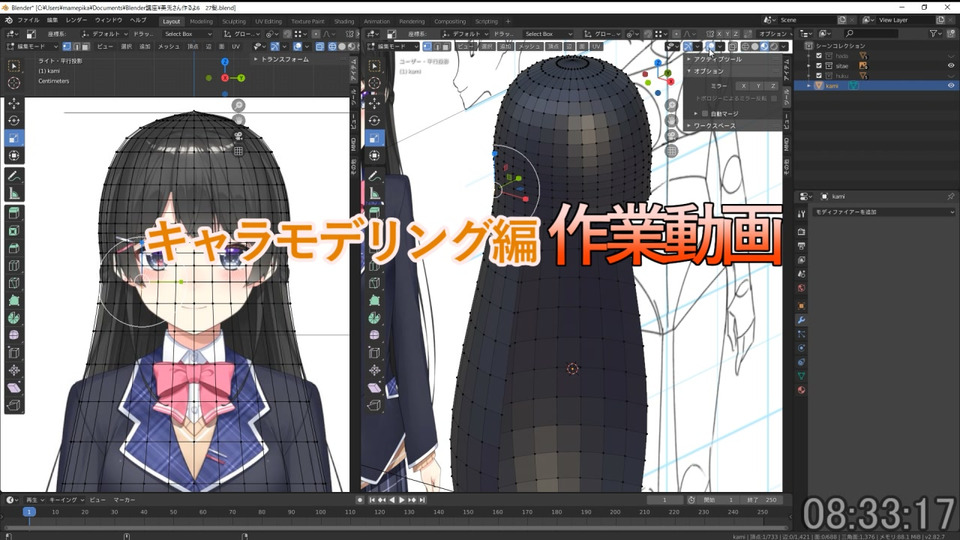Open the timeline マーカー menu
The width and height of the screenshot is (960, 540).
[124, 500]
